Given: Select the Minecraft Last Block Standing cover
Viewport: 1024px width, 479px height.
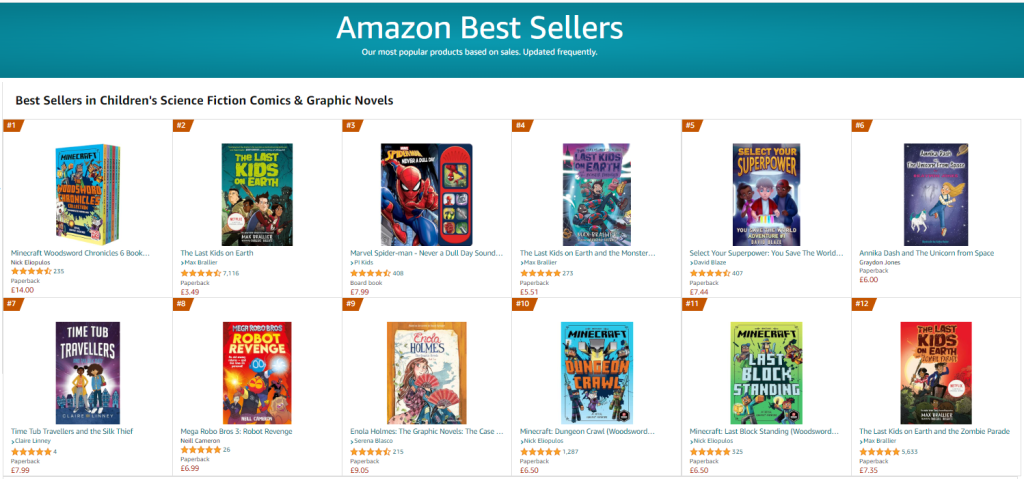Looking at the screenshot, I should [x=766, y=372].
